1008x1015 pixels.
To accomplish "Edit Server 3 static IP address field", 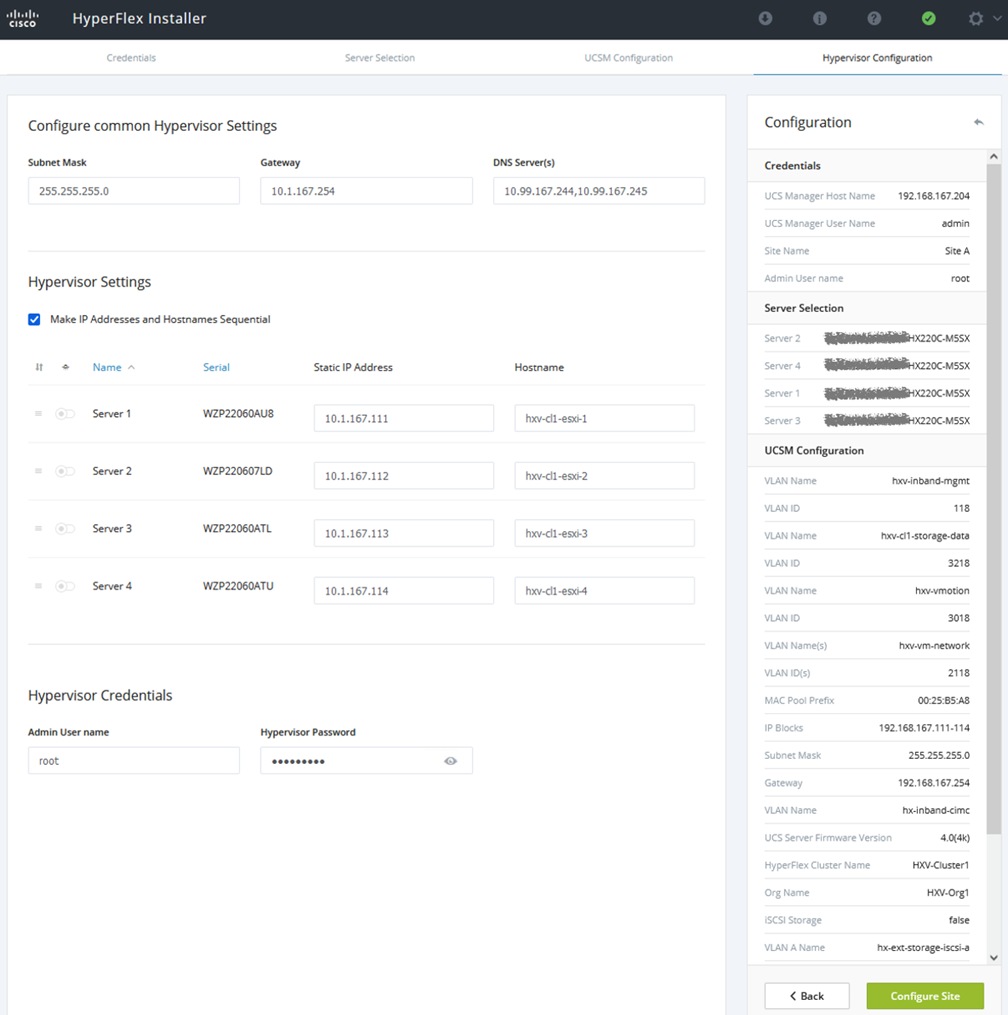I will pyautogui.click(x=404, y=533).
